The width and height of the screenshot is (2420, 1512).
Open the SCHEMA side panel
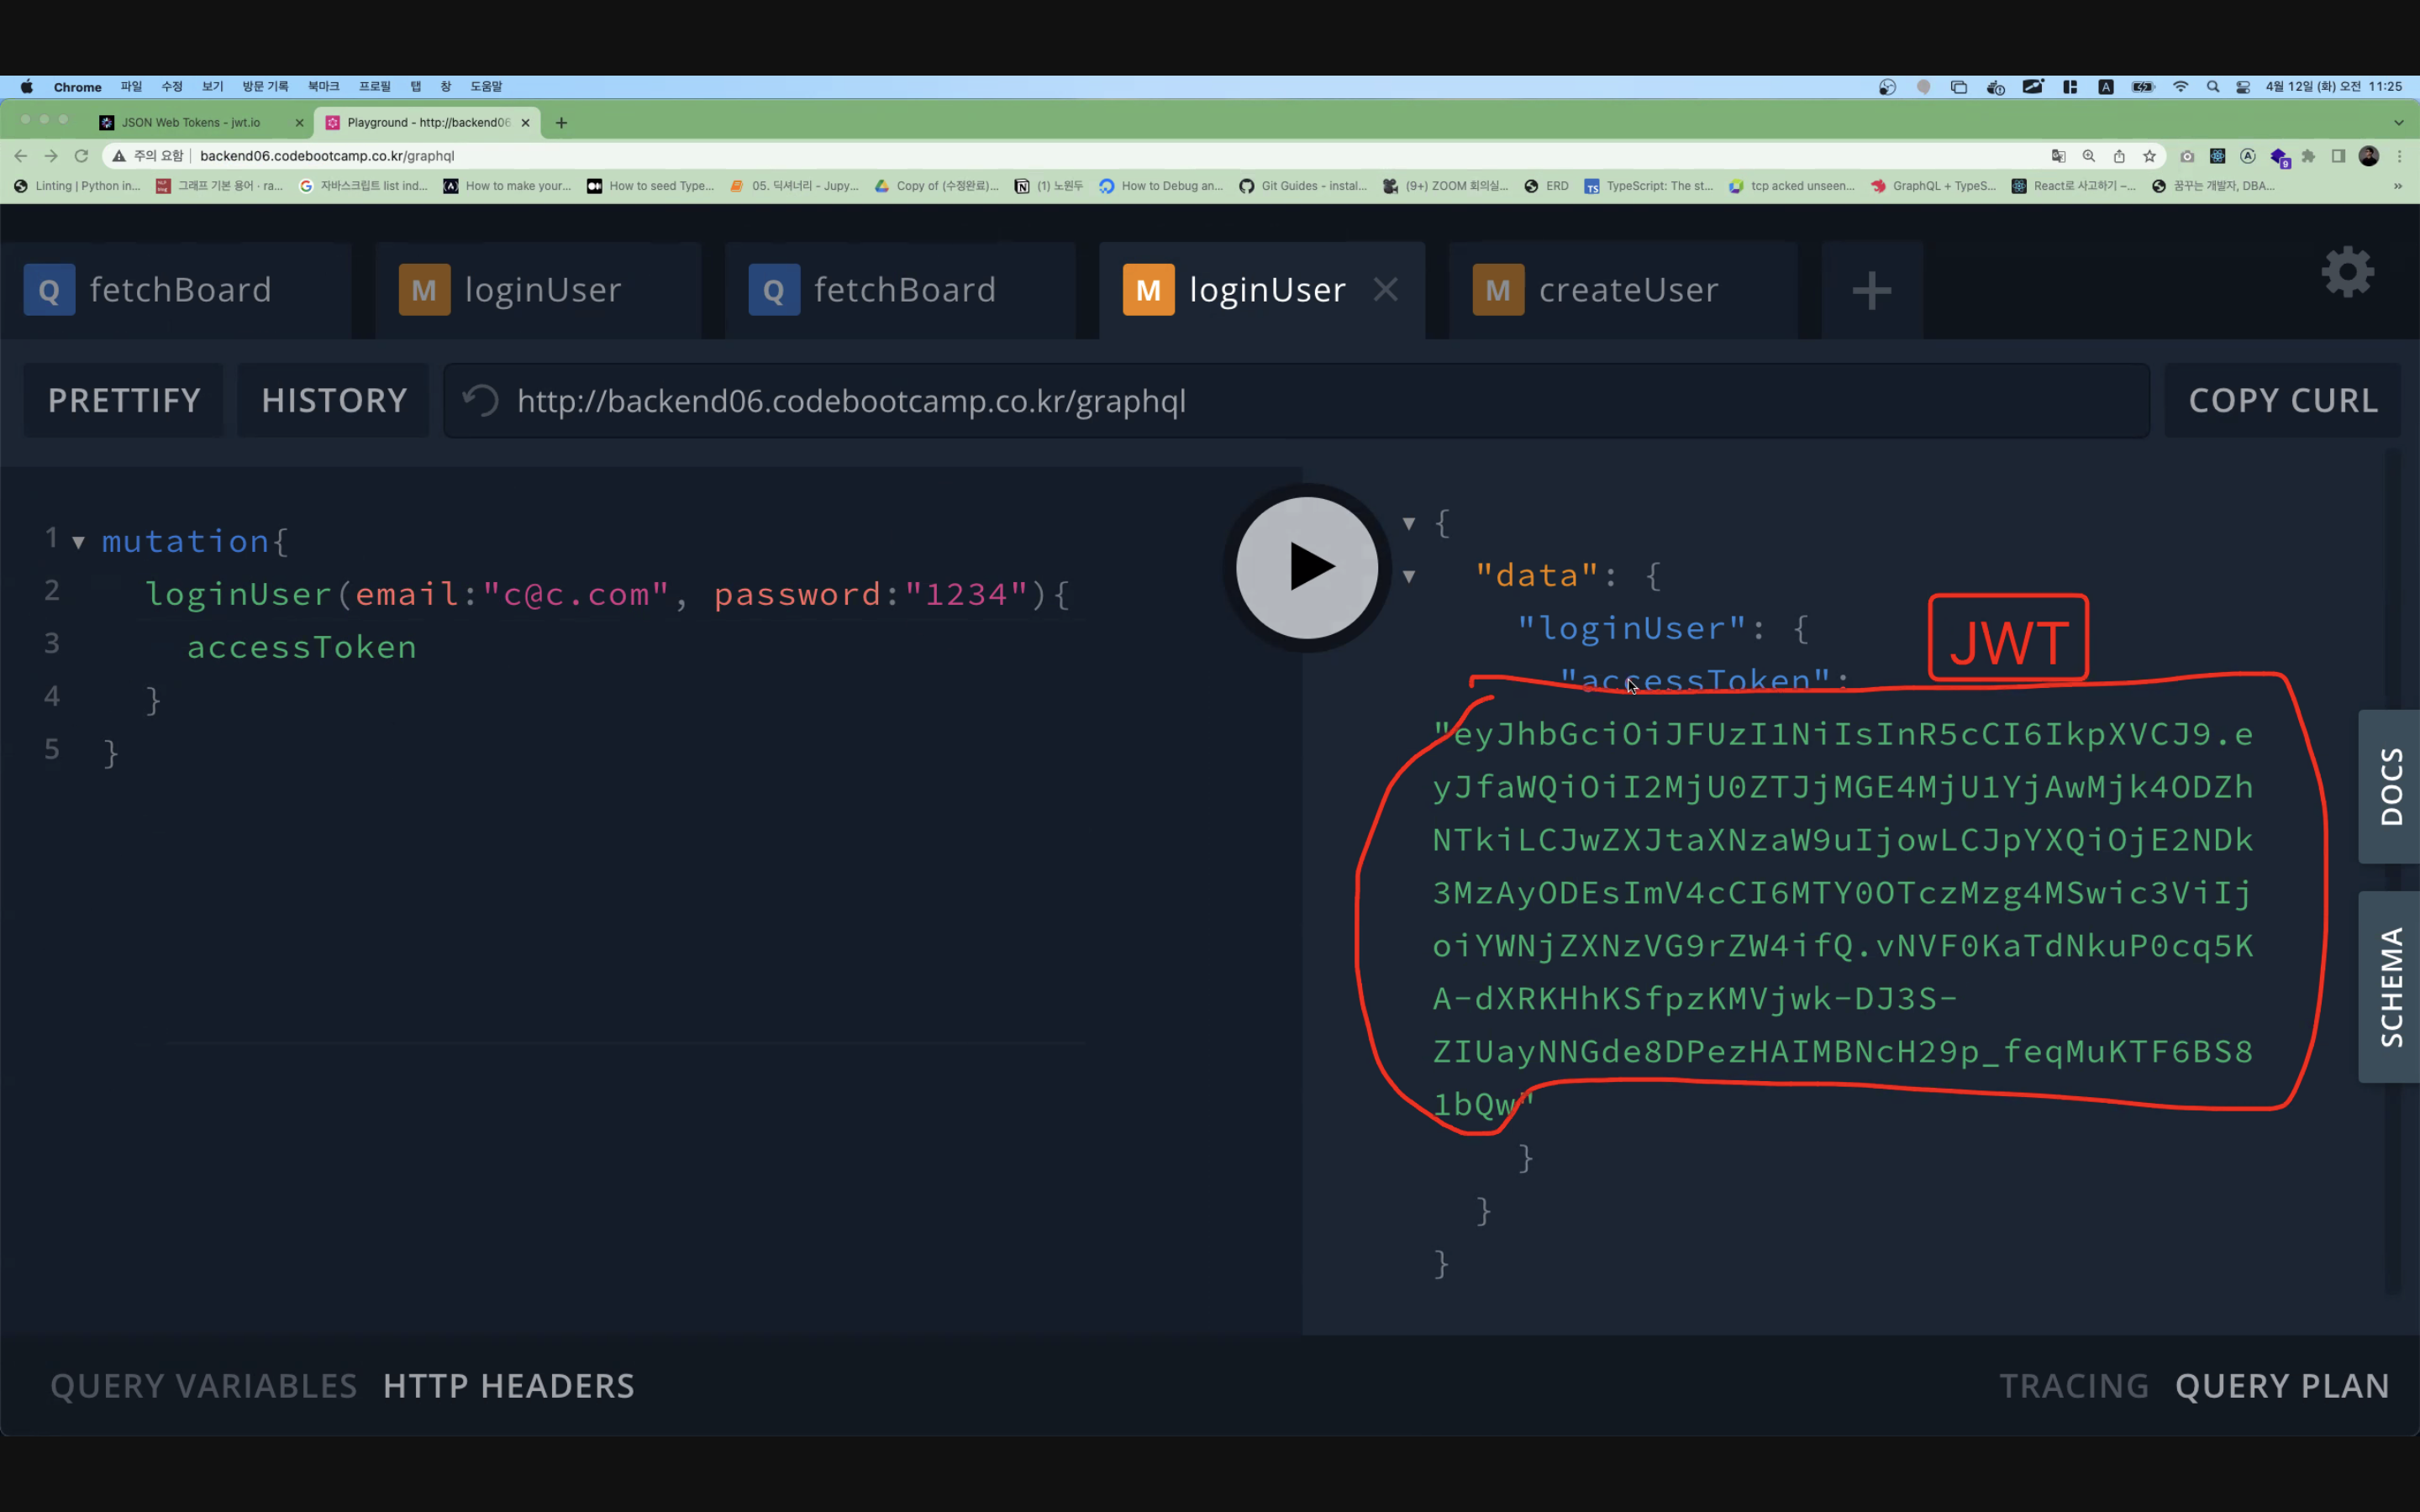(x=2390, y=986)
